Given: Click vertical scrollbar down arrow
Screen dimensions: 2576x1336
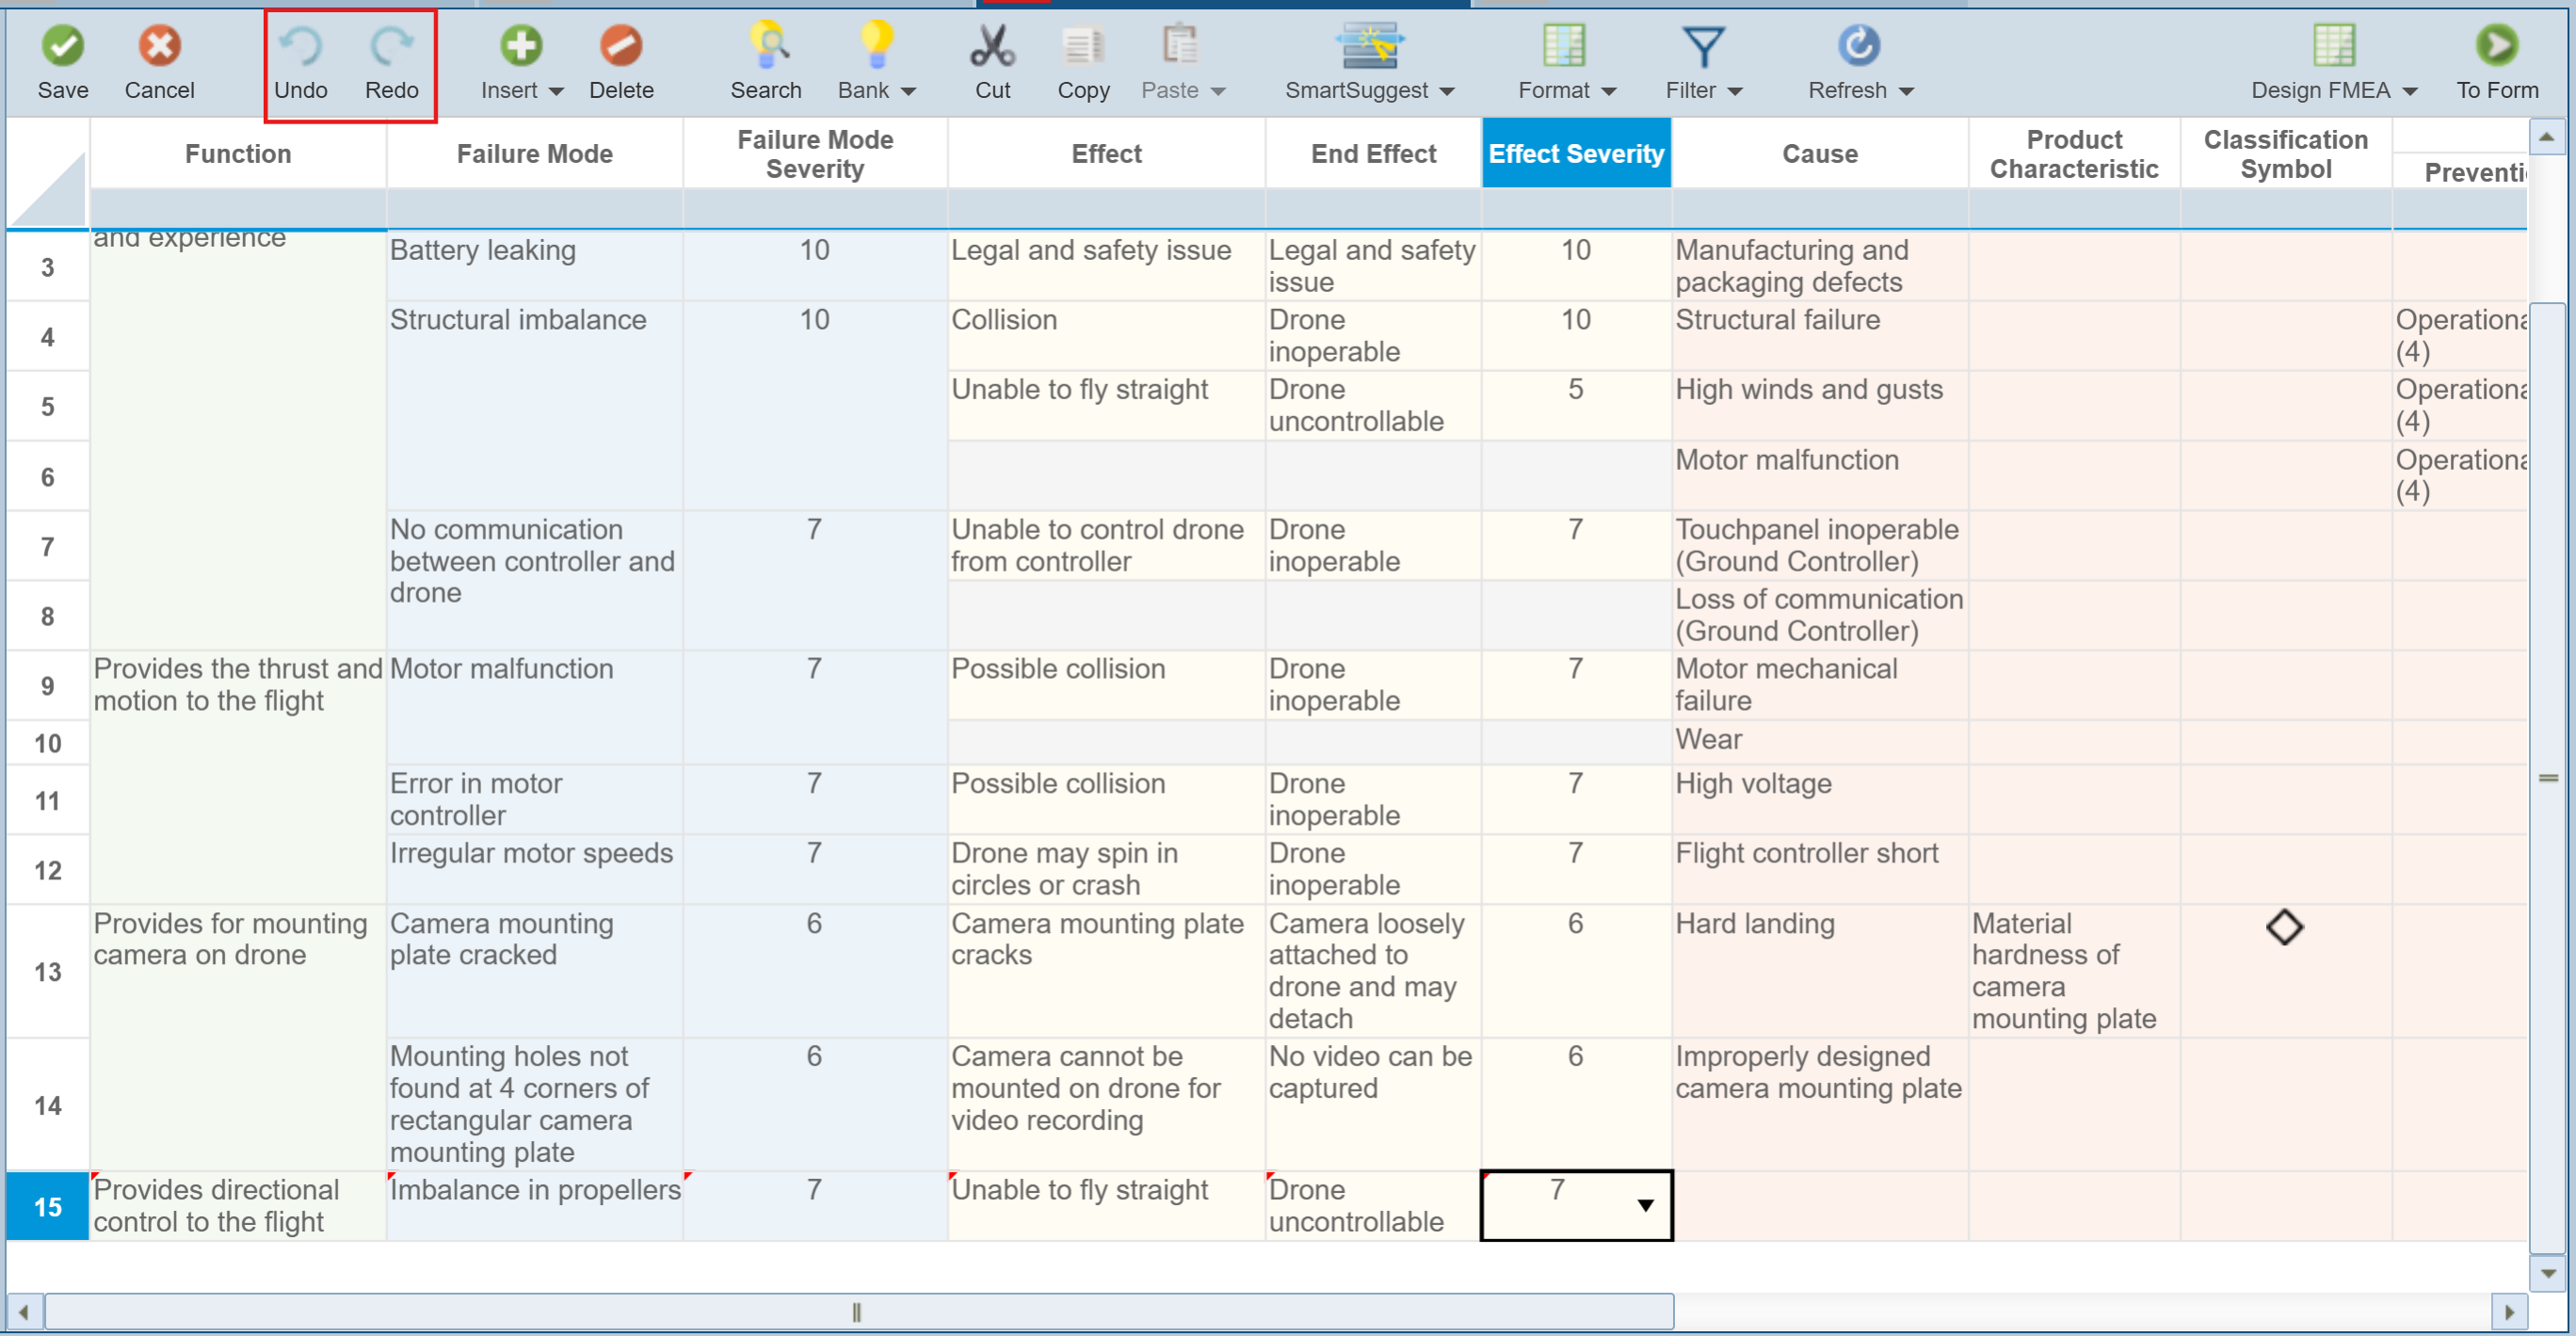Looking at the screenshot, I should coord(2548,1274).
